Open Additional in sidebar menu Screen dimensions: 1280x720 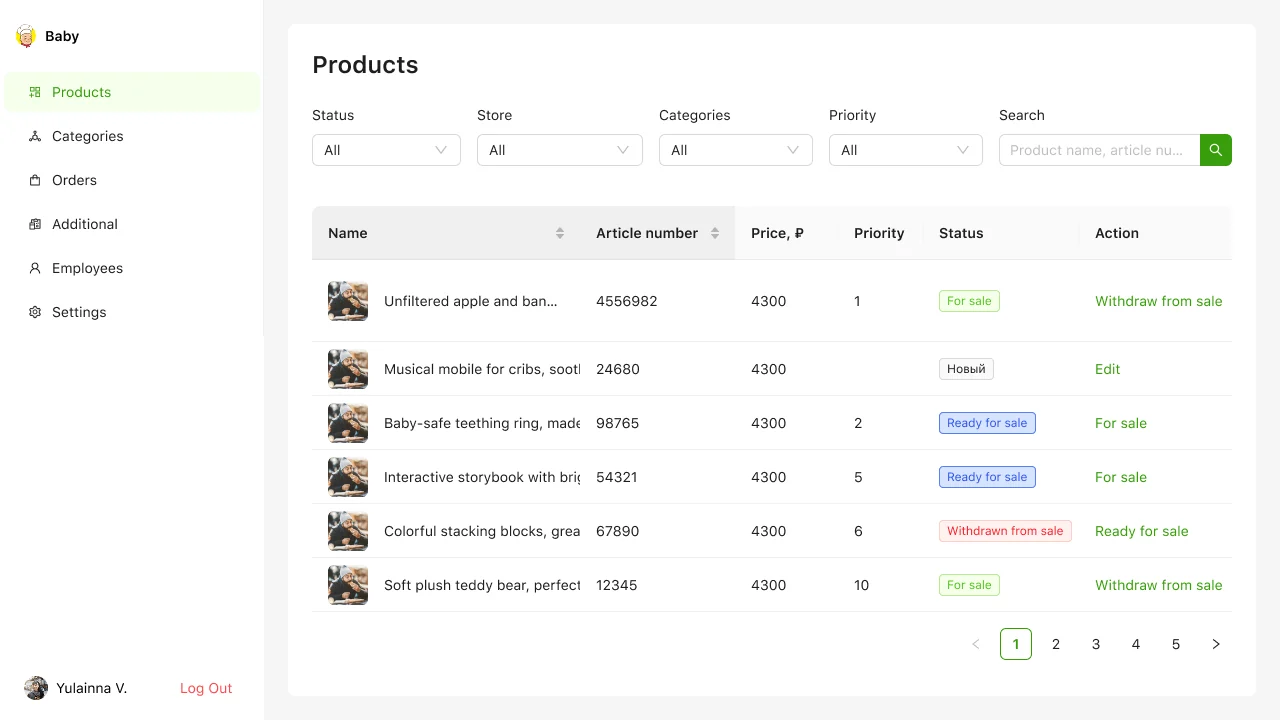pos(132,224)
